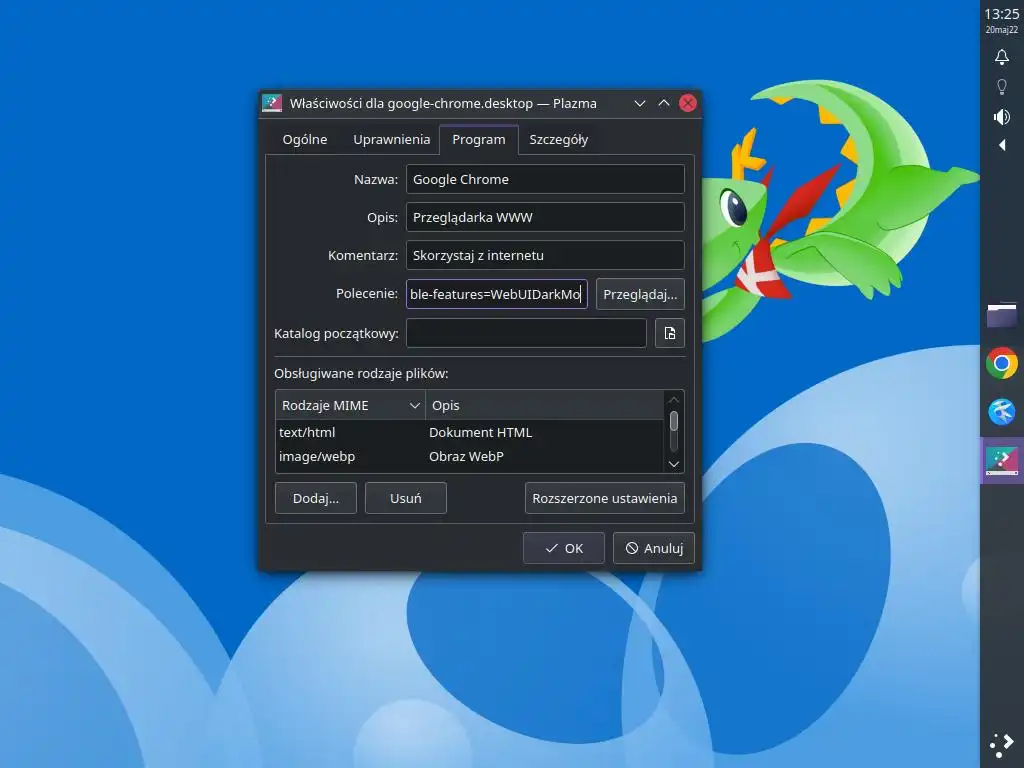Close the properties dialog with red X
Viewport: 1024px width, 768px height.
coord(688,103)
